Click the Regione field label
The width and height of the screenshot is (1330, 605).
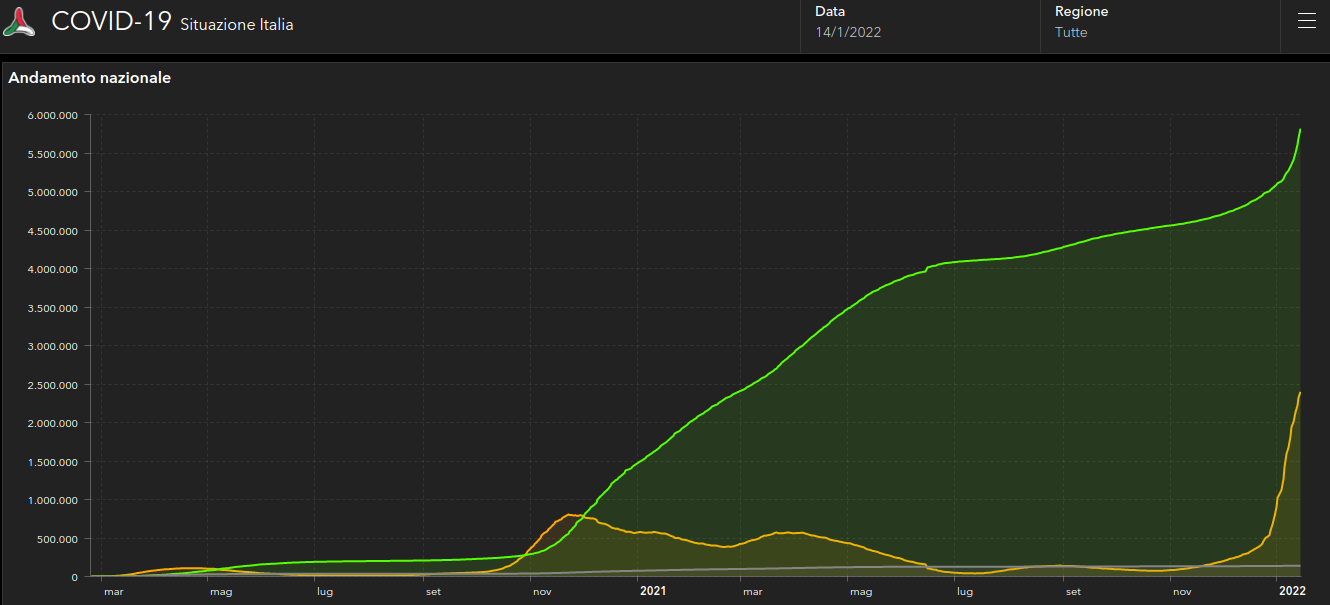coord(1082,12)
